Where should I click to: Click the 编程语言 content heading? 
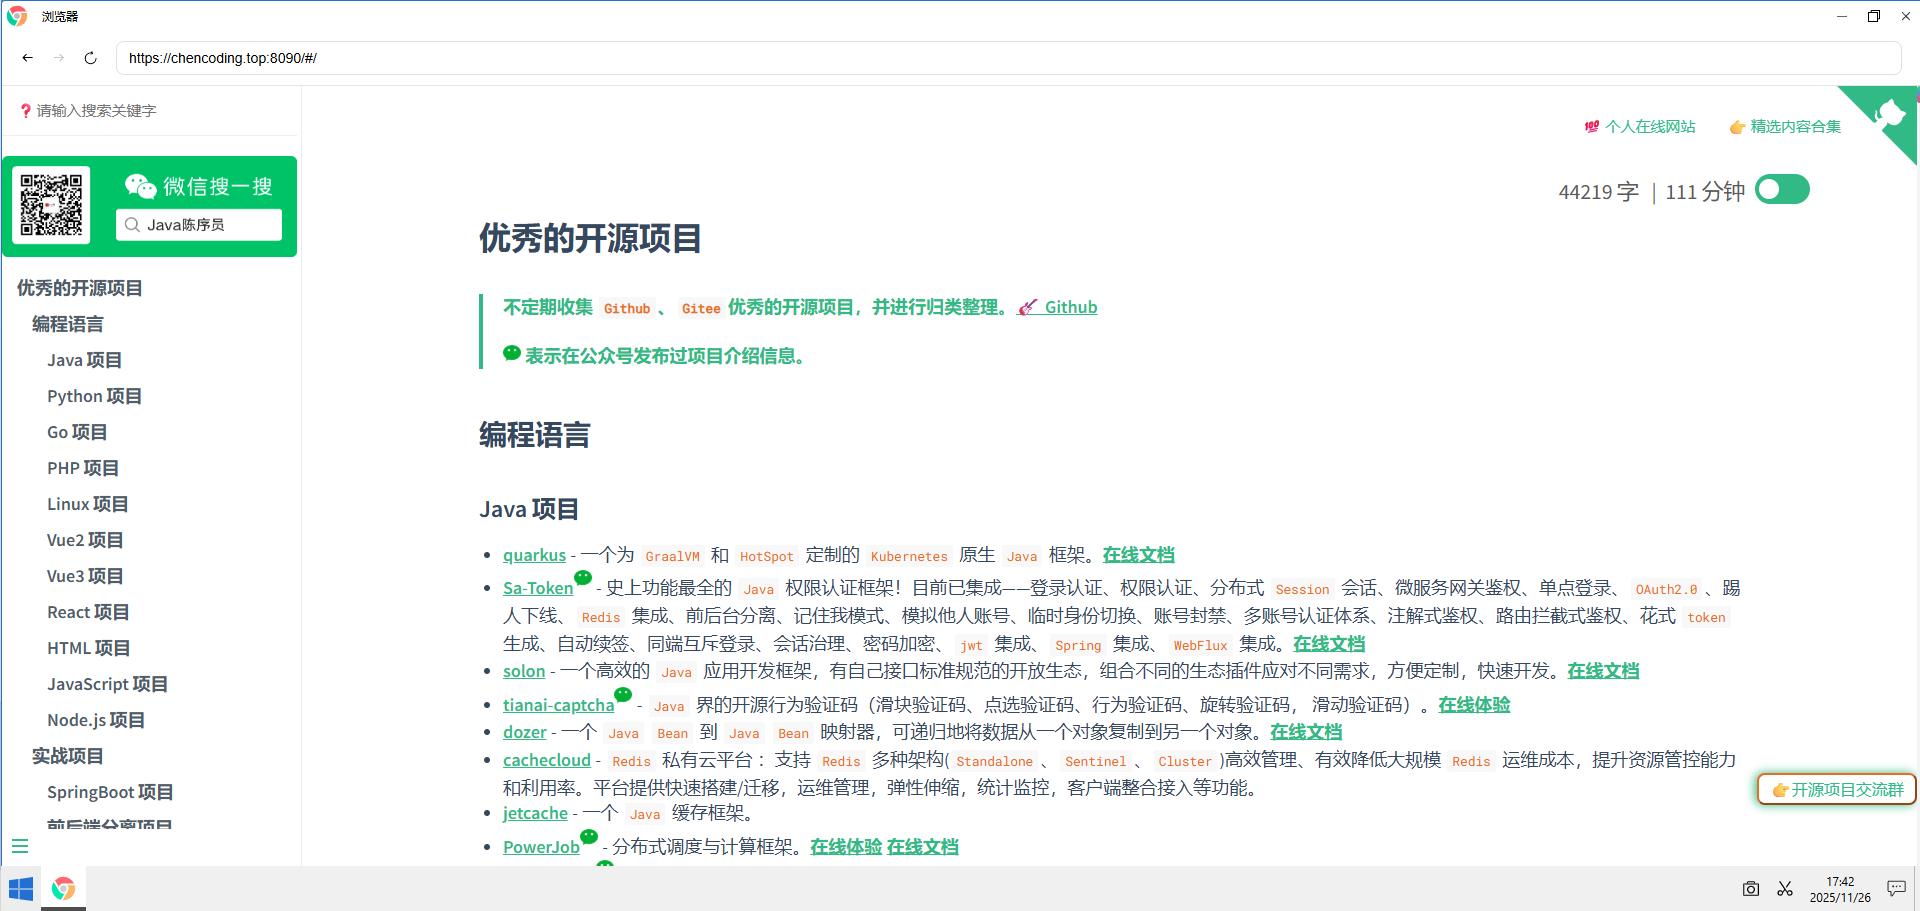point(535,435)
